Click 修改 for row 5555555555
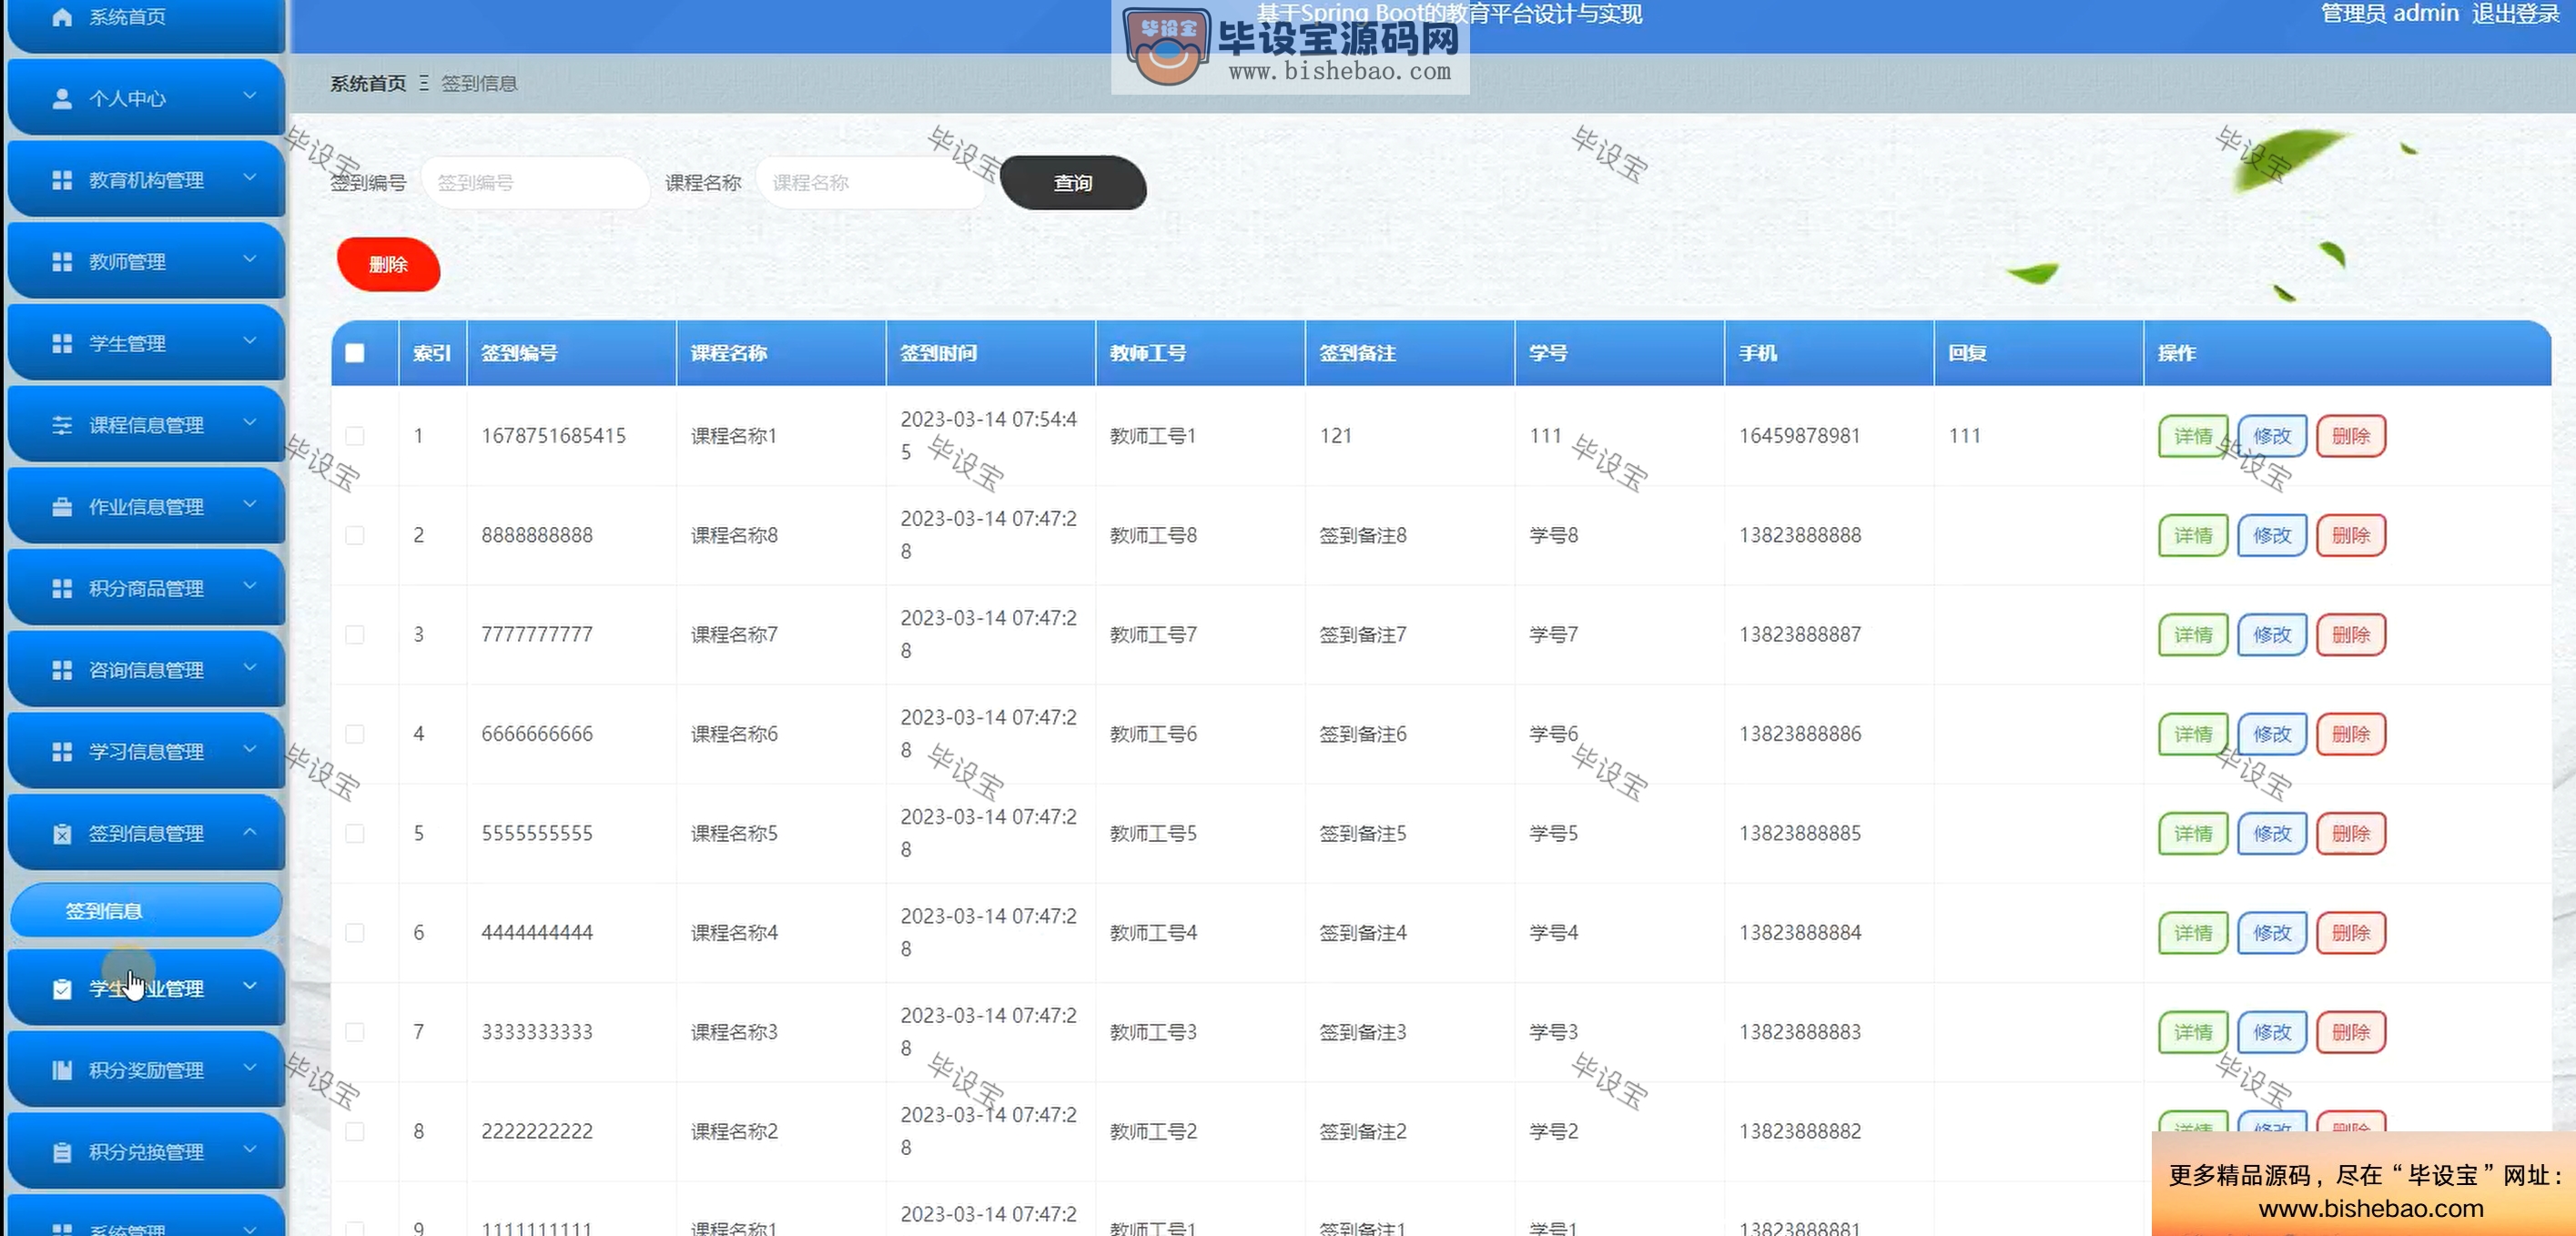 tap(2271, 833)
